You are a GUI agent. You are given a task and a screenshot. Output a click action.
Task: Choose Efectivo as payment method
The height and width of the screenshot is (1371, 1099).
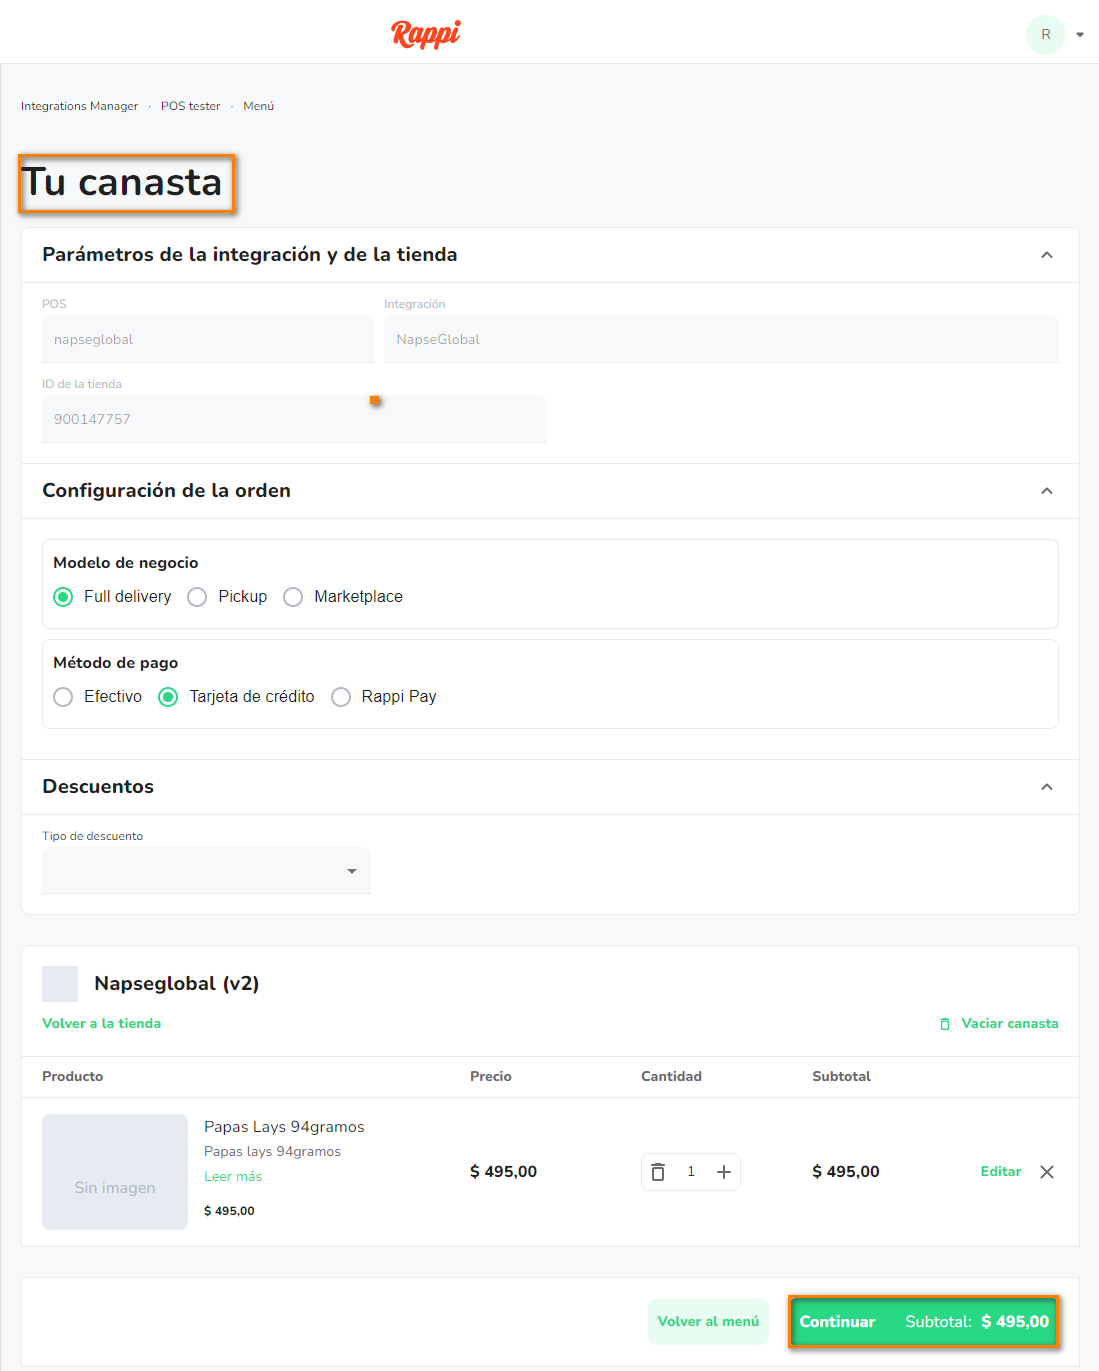(x=64, y=697)
